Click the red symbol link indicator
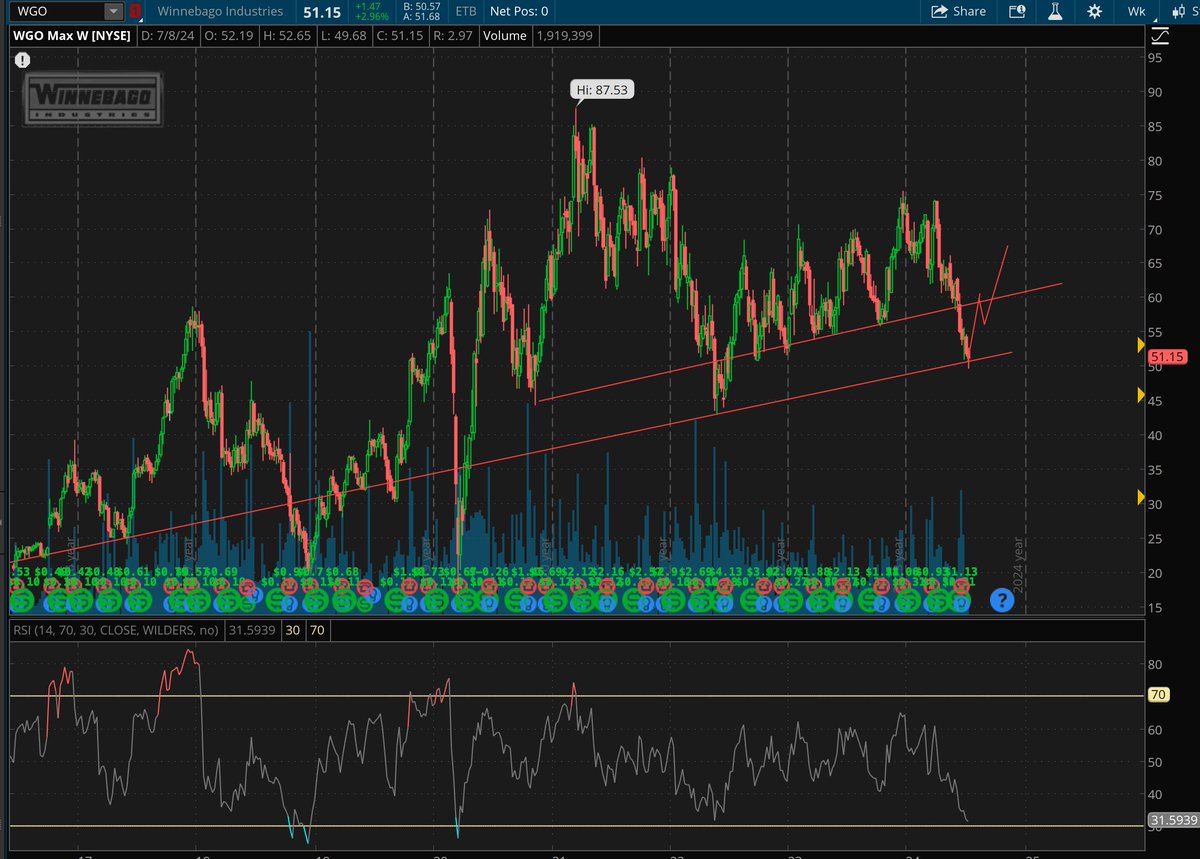 click(135, 12)
